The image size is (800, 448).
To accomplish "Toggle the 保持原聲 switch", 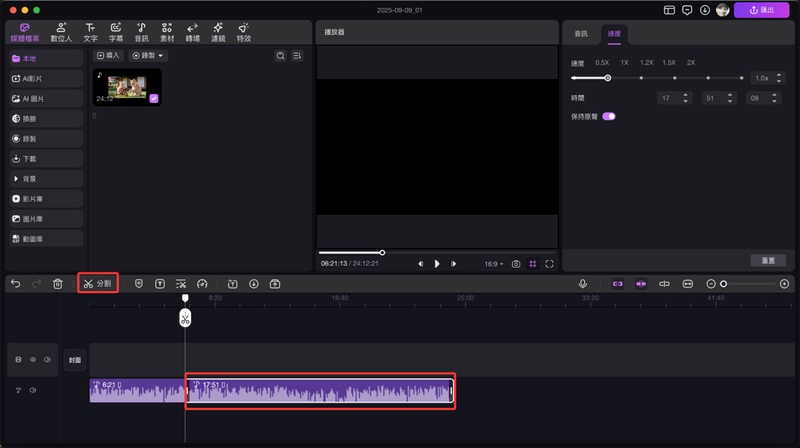I will click(608, 116).
